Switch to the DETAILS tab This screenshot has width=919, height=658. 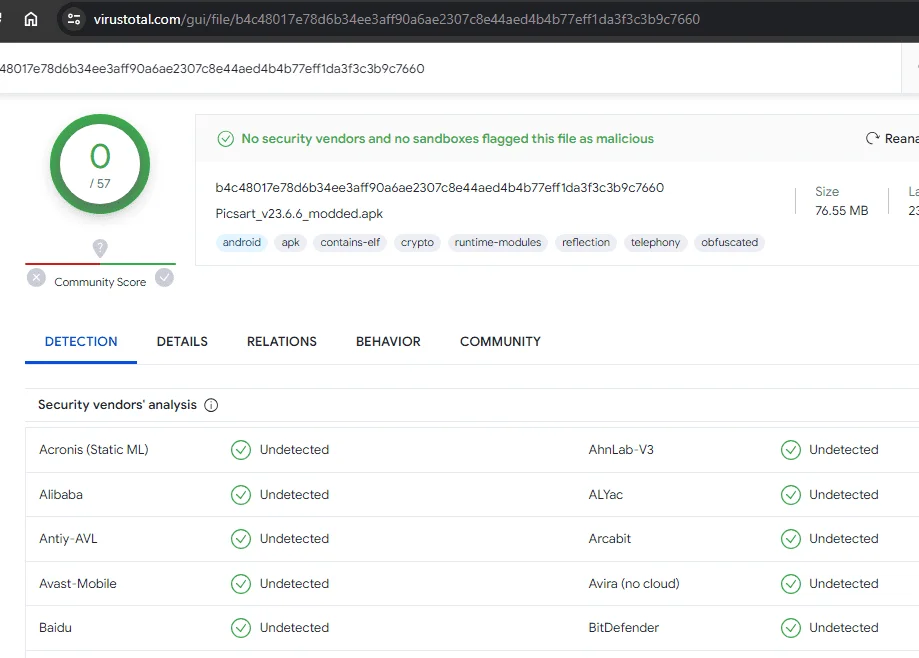coord(182,342)
